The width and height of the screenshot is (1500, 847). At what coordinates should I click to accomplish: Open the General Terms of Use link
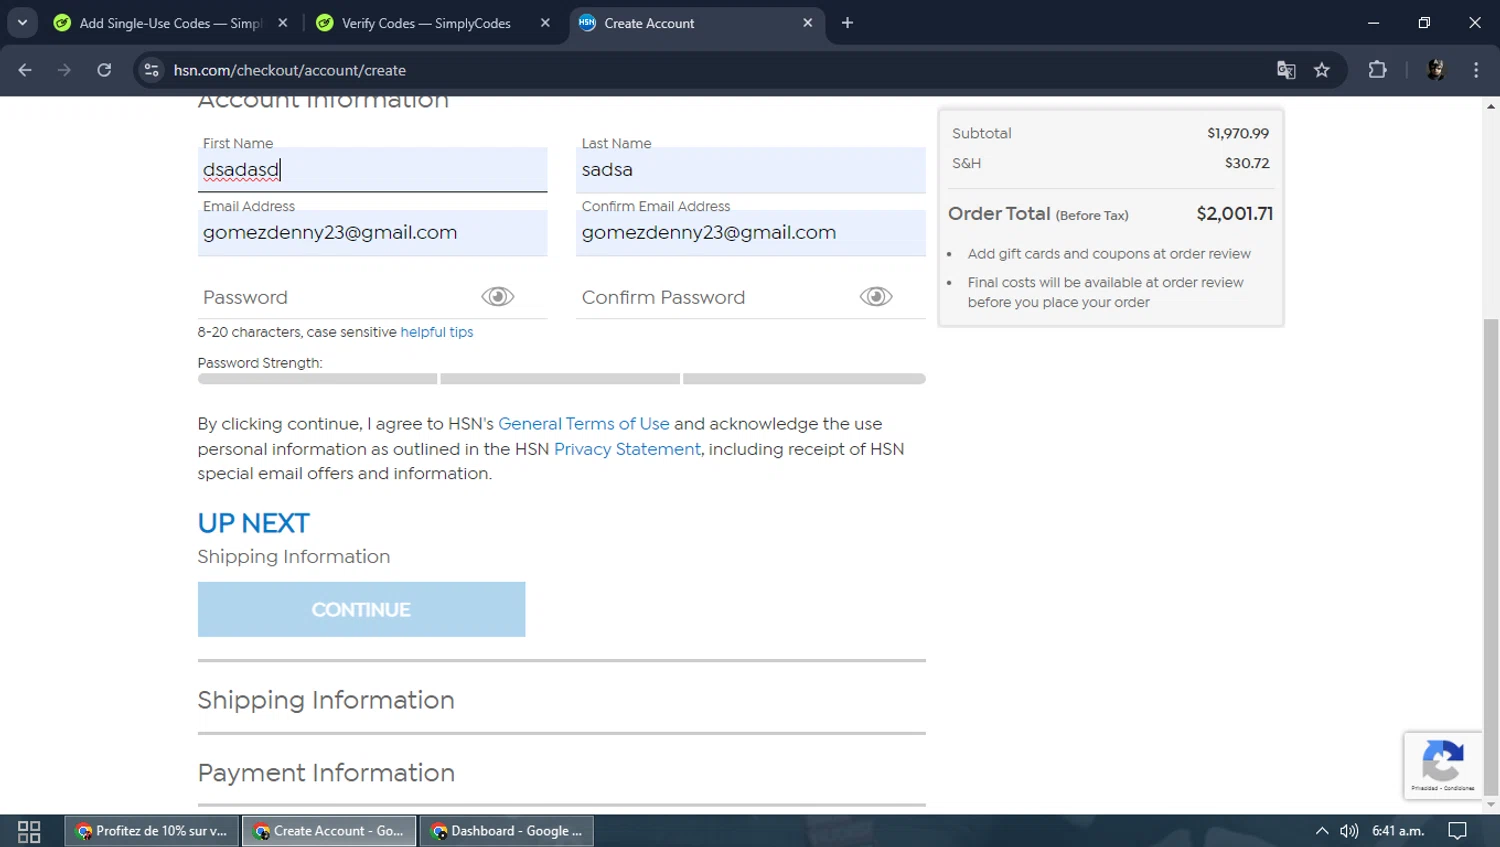pyautogui.click(x=584, y=424)
